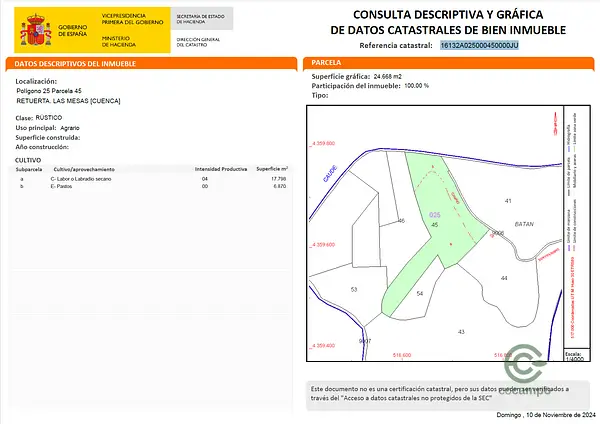Image resolution: width=600 pixels, height=424 pixels.
Task: Click coordinate label 4.359.600 on map
Action: (x=323, y=245)
